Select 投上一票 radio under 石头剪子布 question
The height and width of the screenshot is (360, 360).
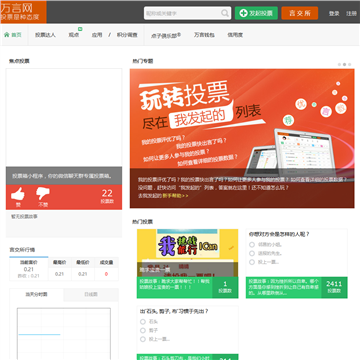click(143, 339)
